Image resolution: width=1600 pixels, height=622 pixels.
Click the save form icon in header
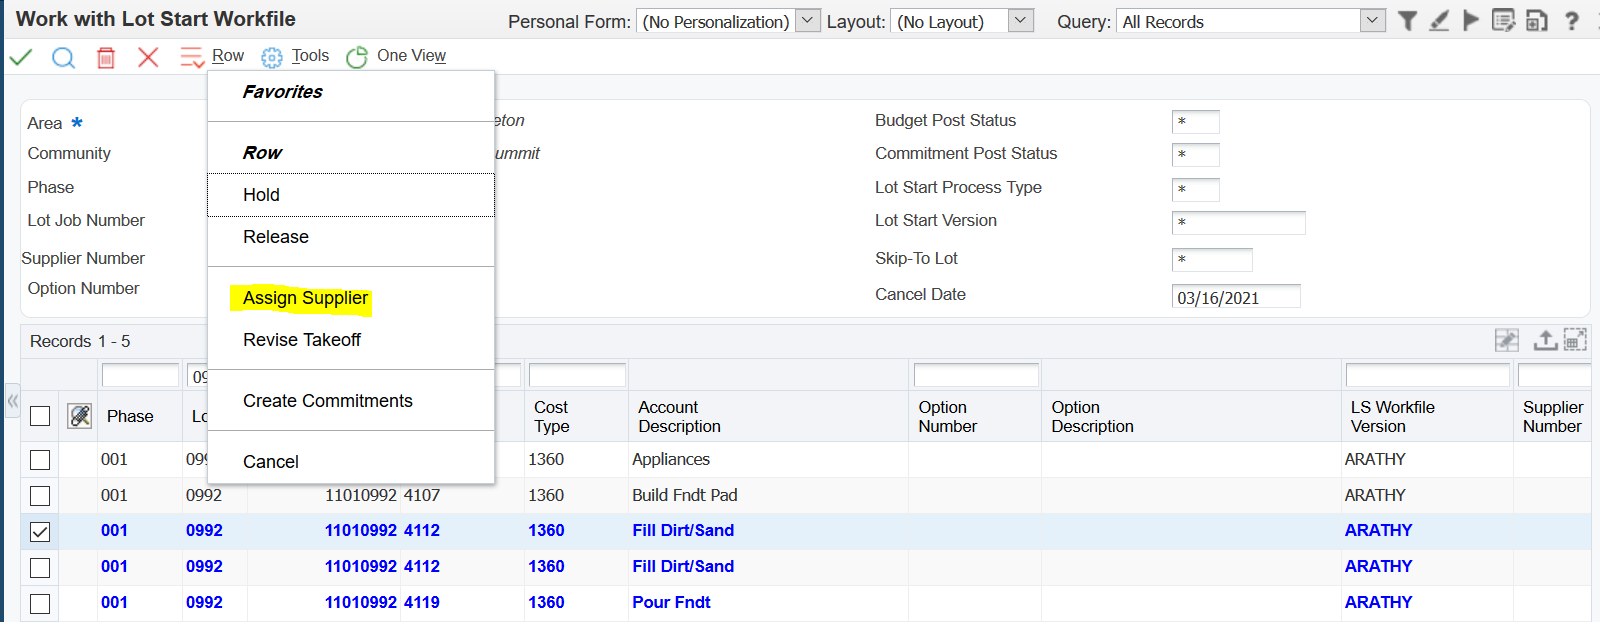pyautogui.click(x=1537, y=20)
